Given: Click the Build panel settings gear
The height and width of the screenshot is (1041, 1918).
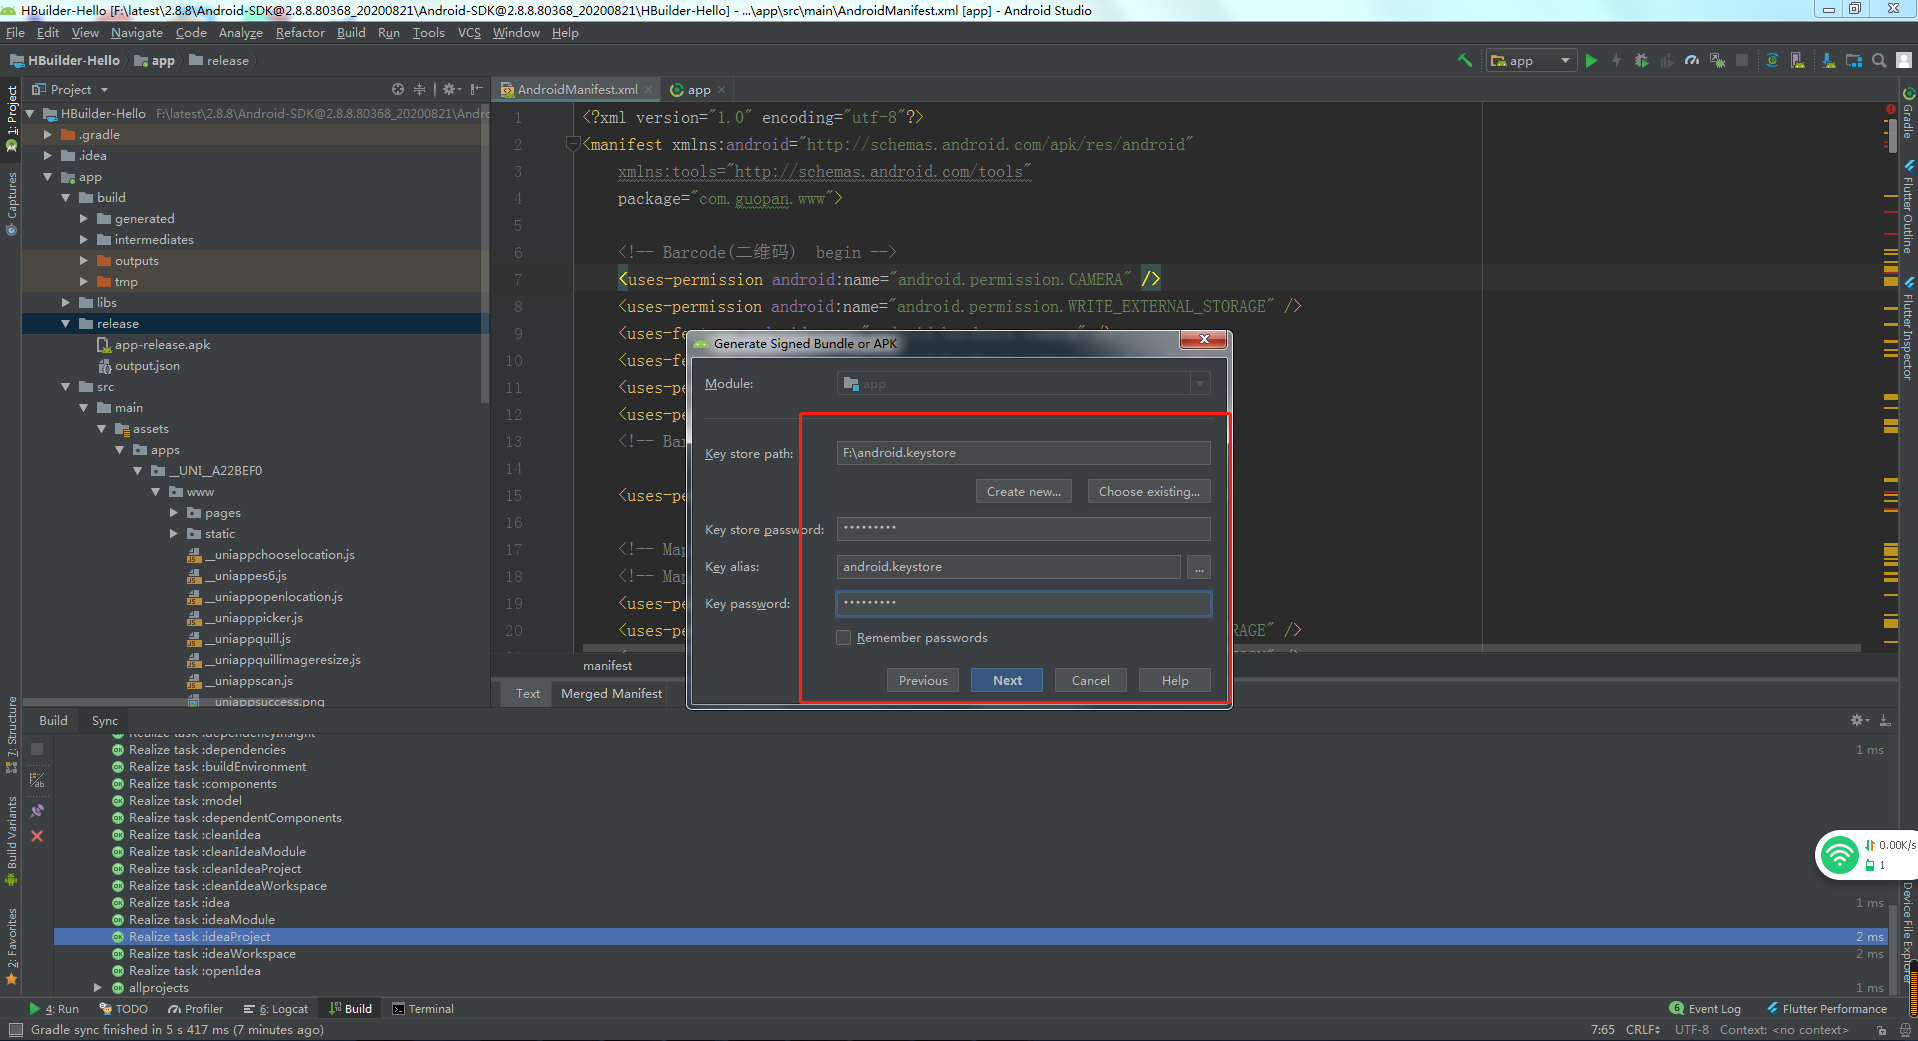Looking at the screenshot, I should pyautogui.click(x=1859, y=720).
